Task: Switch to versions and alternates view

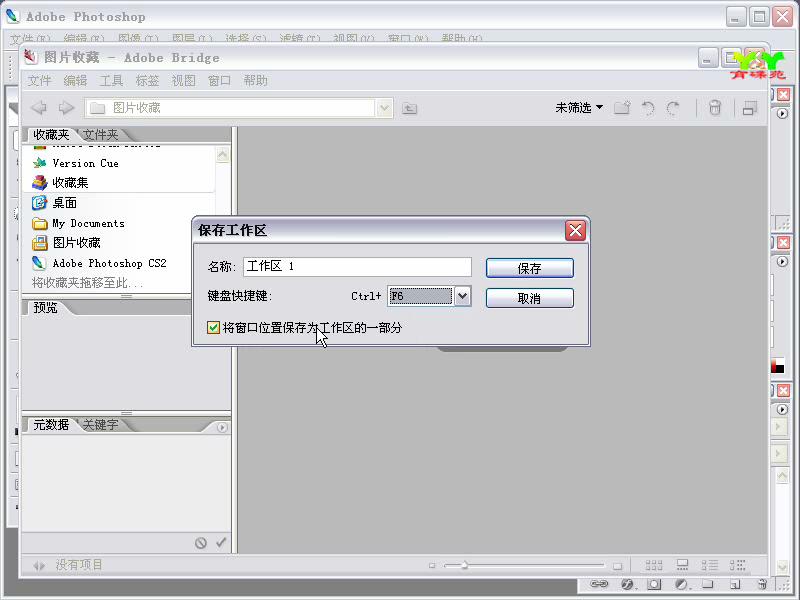Action: click(737, 565)
